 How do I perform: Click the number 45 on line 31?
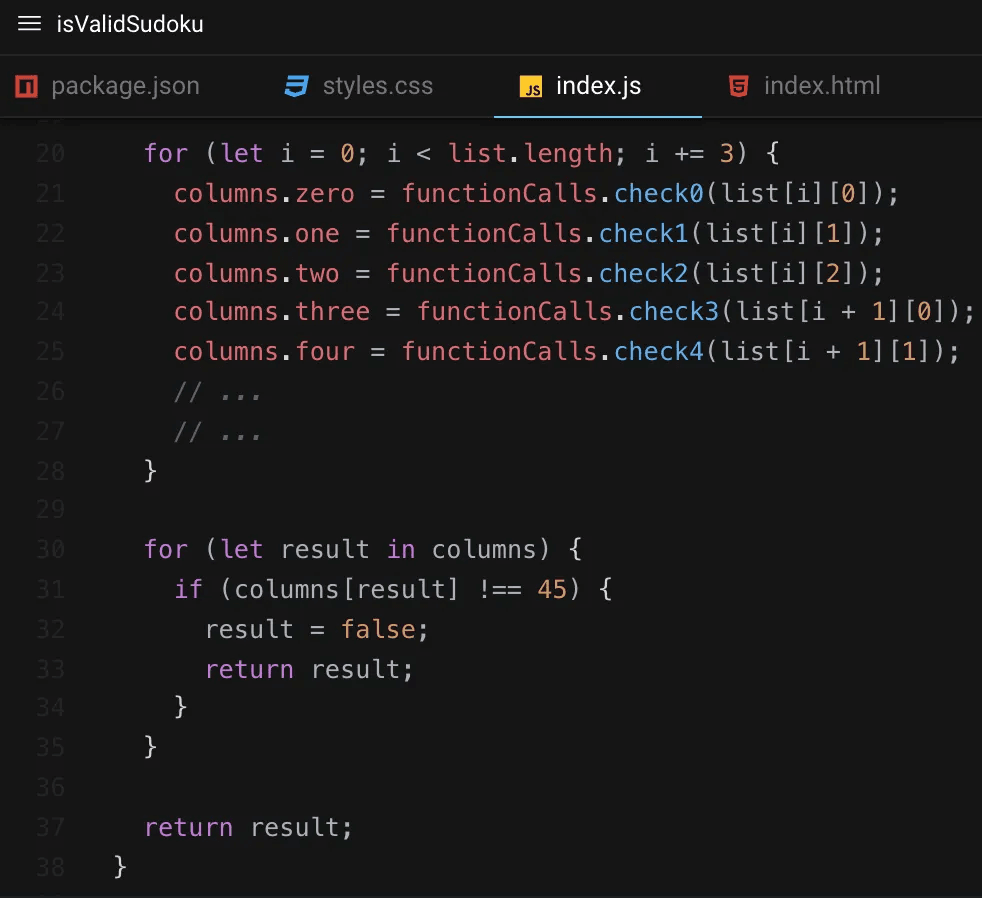pos(551,589)
